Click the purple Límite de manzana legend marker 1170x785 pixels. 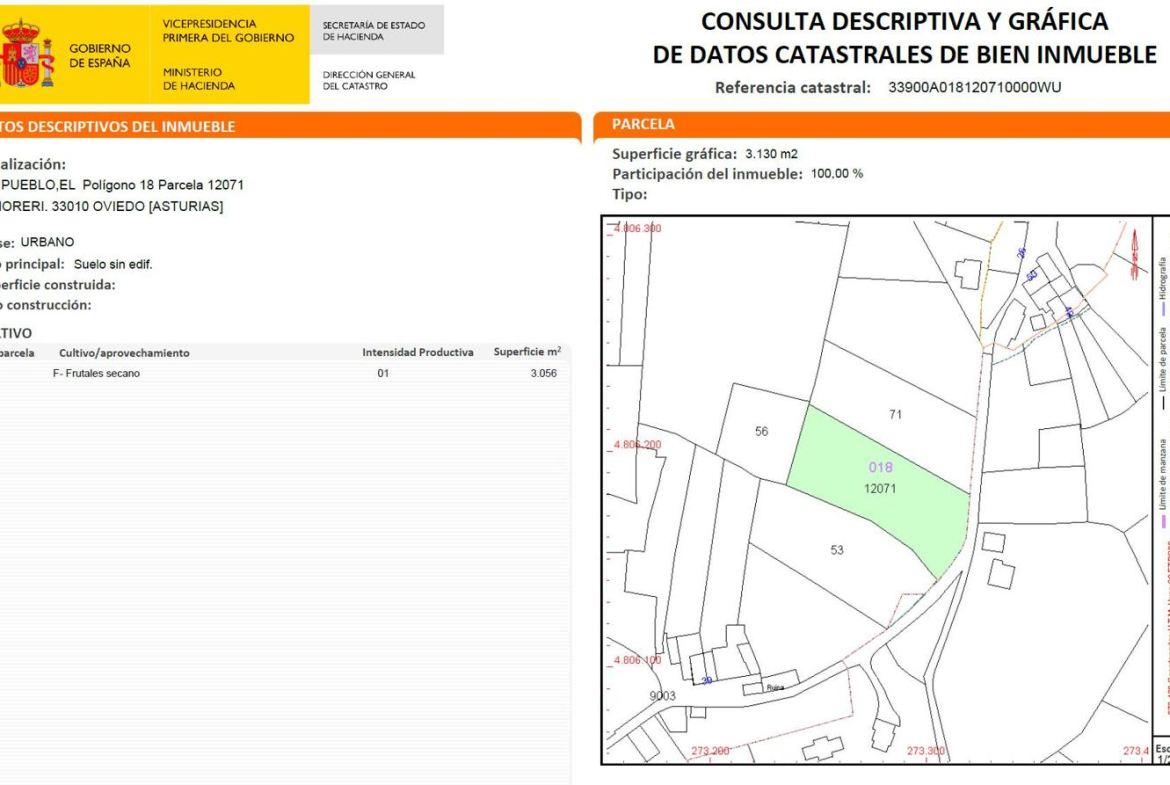tap(1163, 520)
